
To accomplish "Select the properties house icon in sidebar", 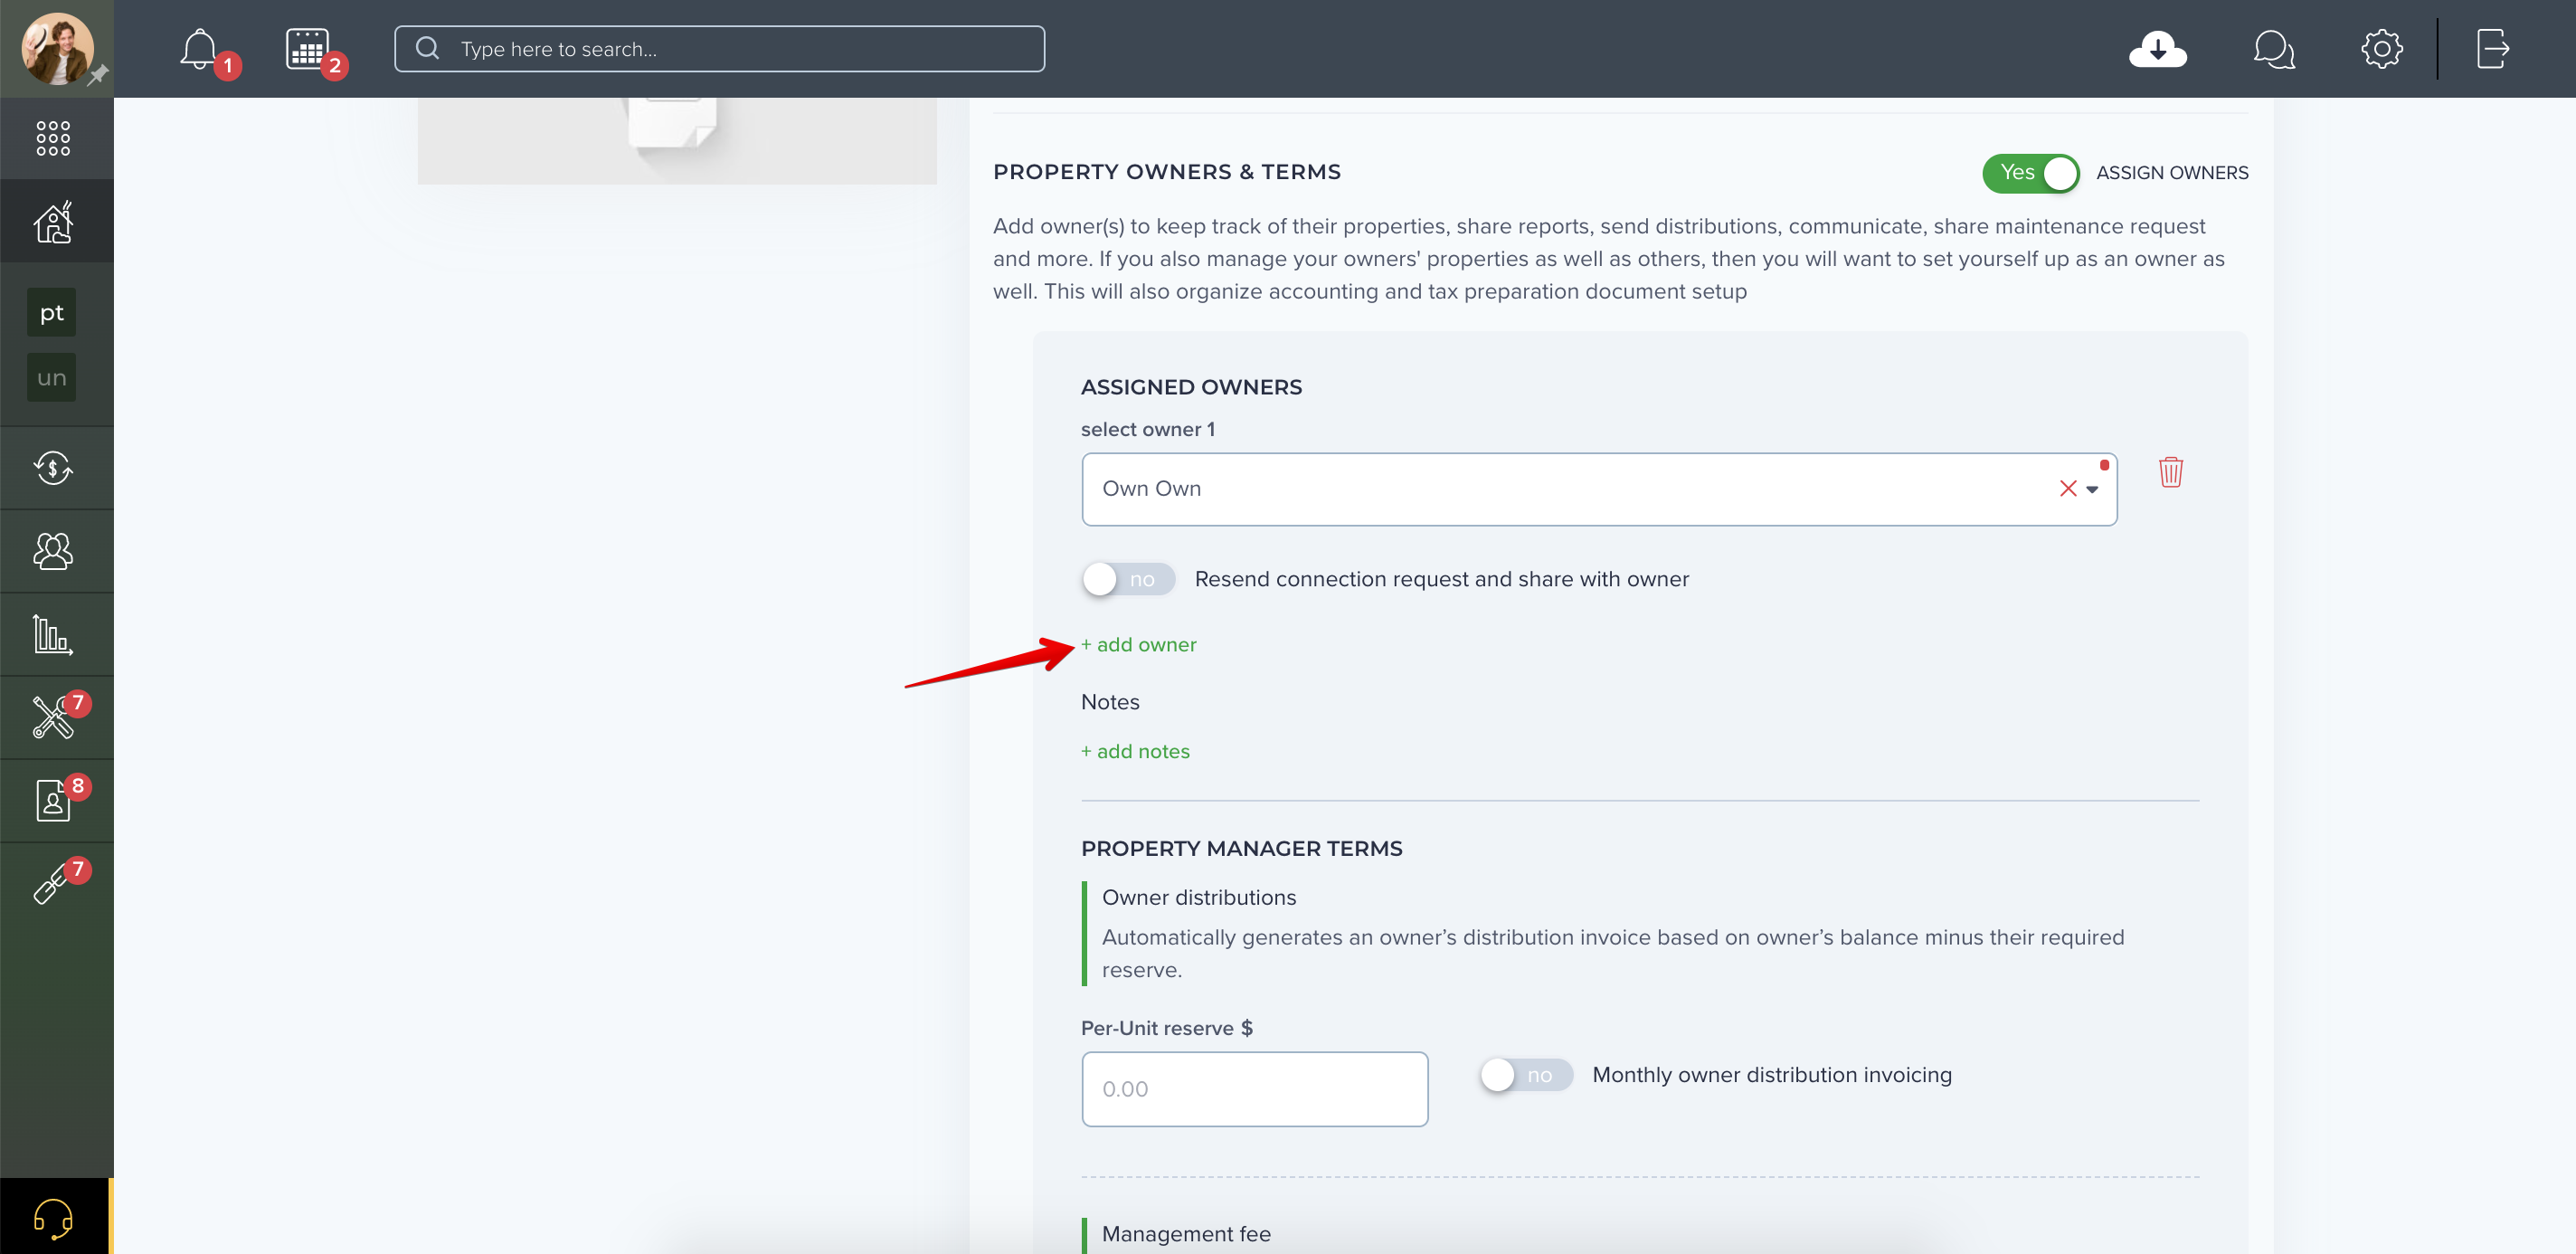I will pos(54,221).
